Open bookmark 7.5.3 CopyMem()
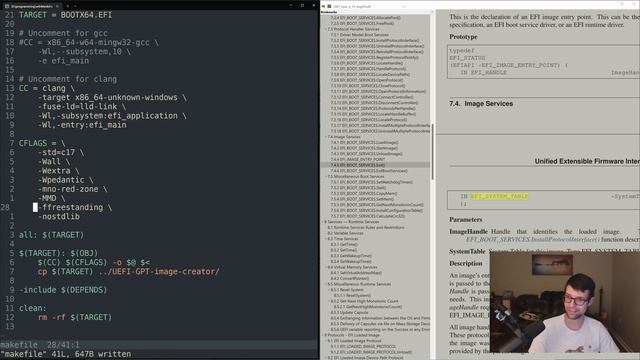Image resolution: width=640 pixels, height=360 pixels. tap(365, 193)
